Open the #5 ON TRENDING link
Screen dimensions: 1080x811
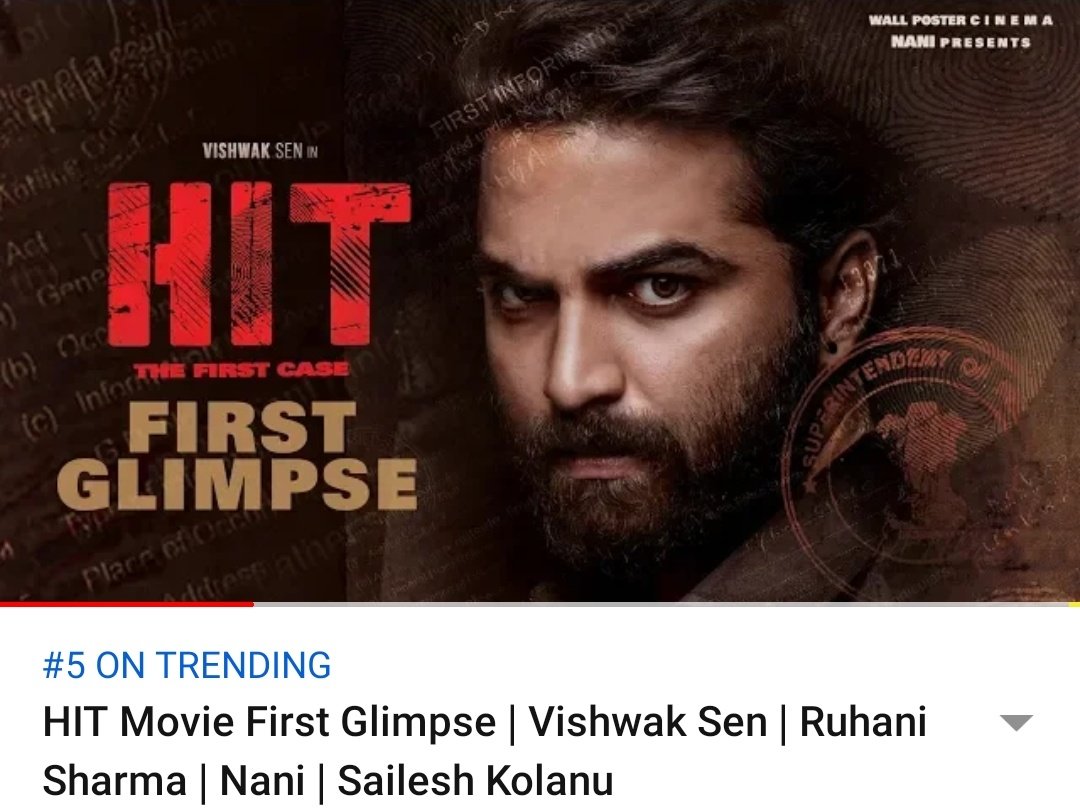187,666
